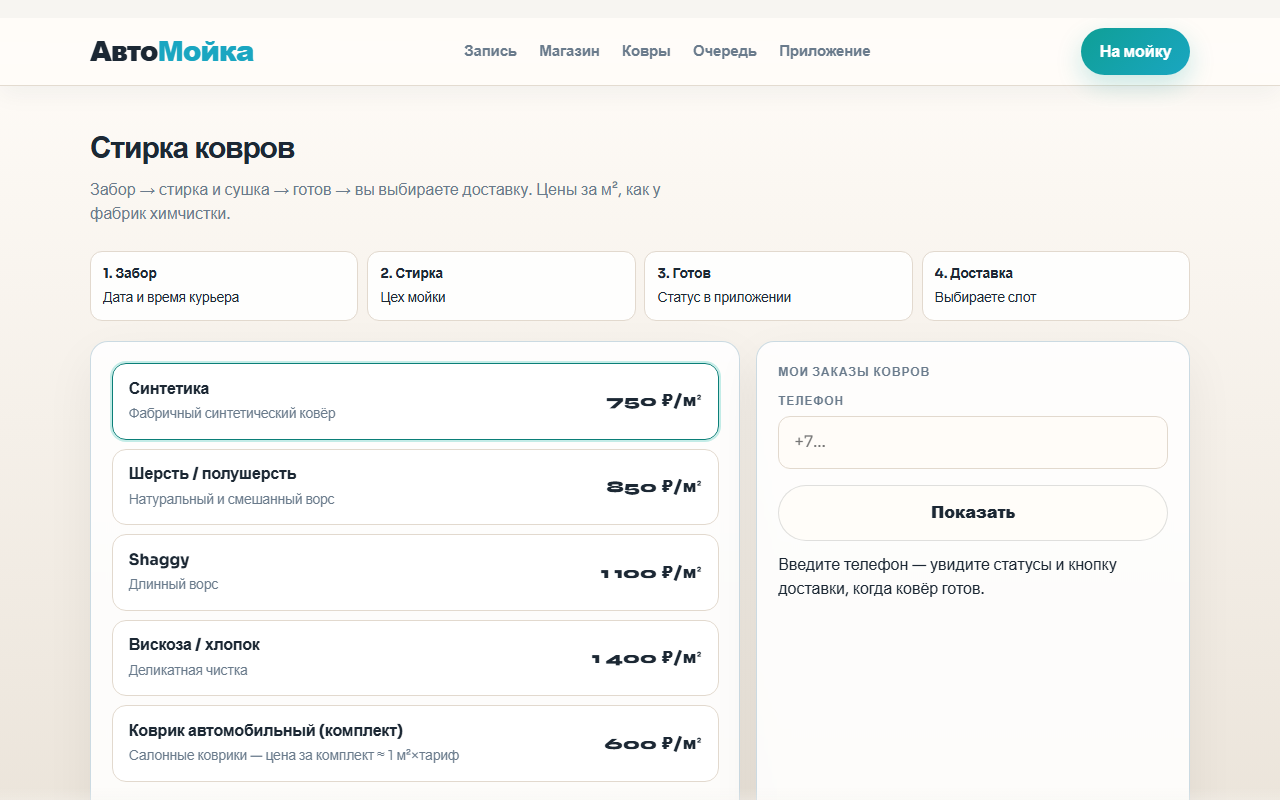Click the Мои заказы ковров label

(x=854, y=372)
